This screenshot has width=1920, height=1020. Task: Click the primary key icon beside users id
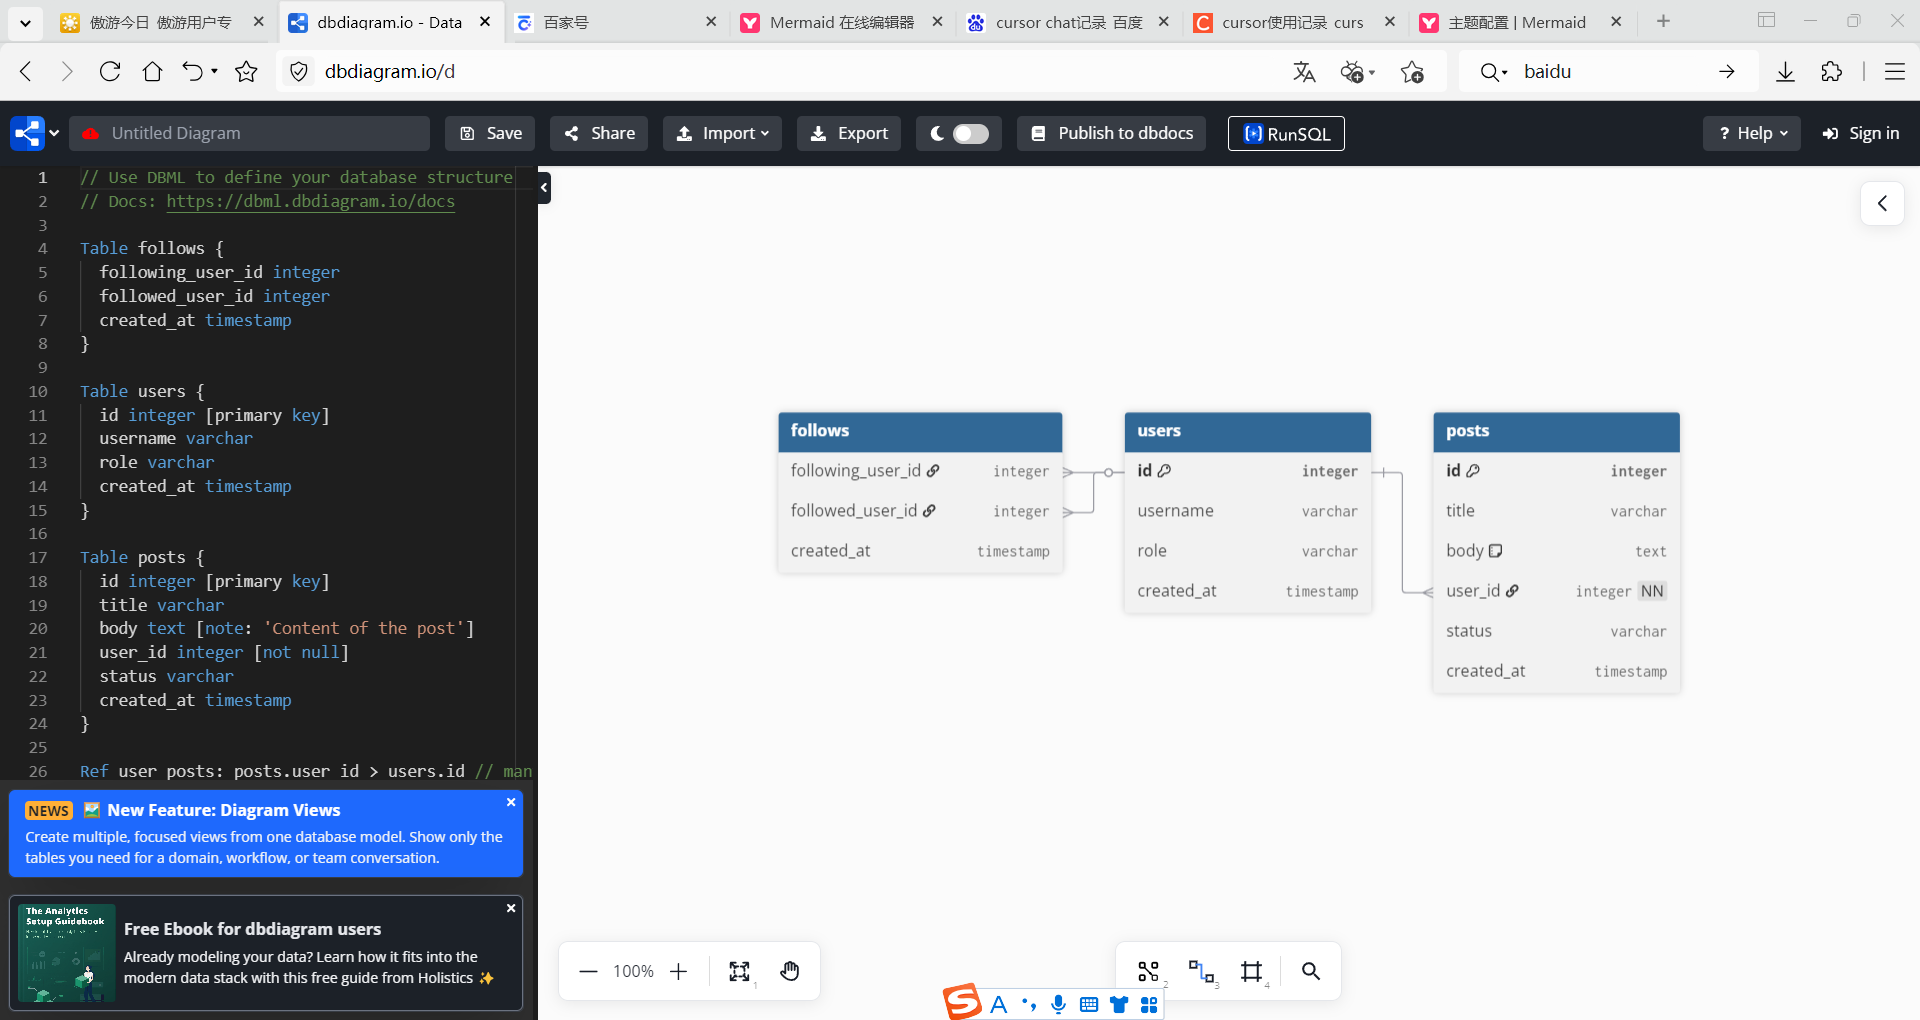tap(1164, 470)
